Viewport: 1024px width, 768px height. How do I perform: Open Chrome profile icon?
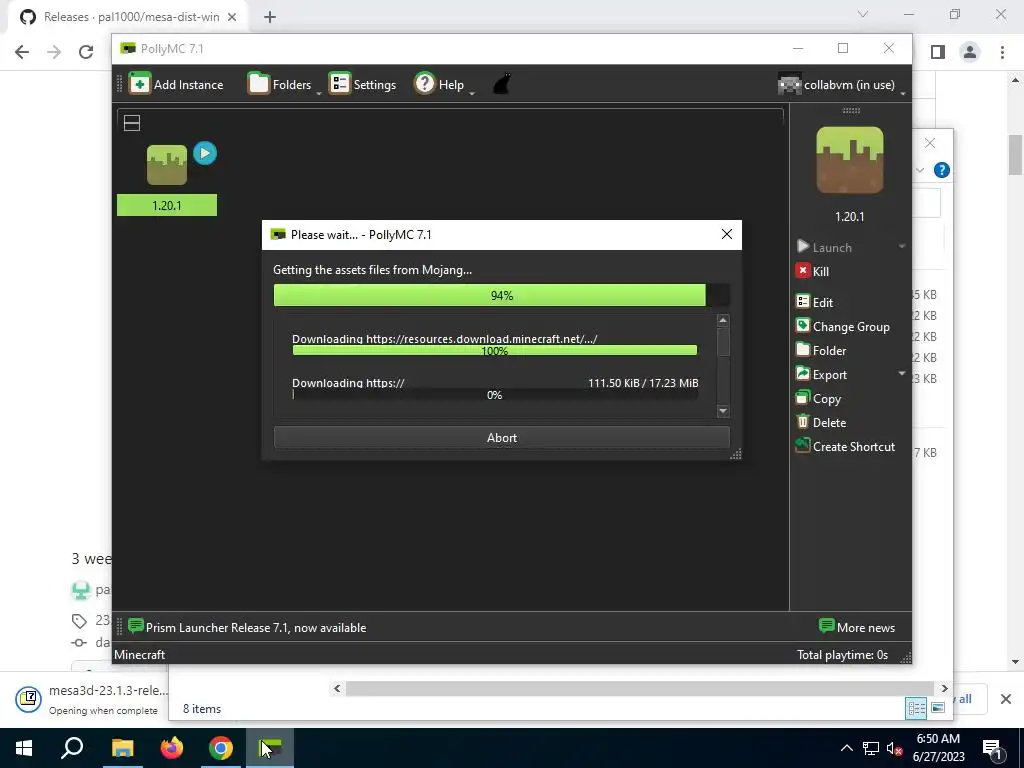click(x=970, y=52)
